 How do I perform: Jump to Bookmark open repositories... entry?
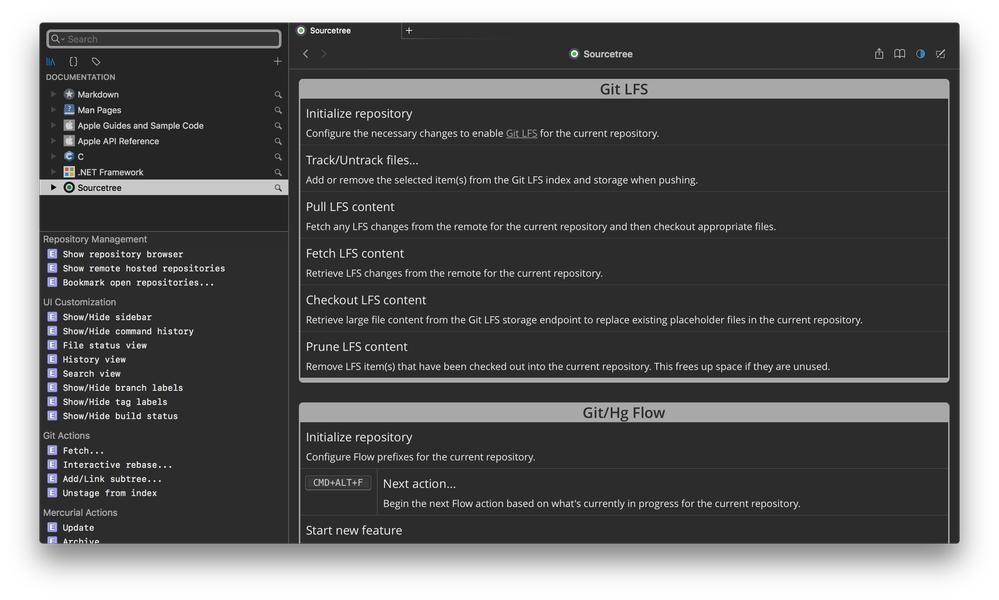click(x=138, y=282)
